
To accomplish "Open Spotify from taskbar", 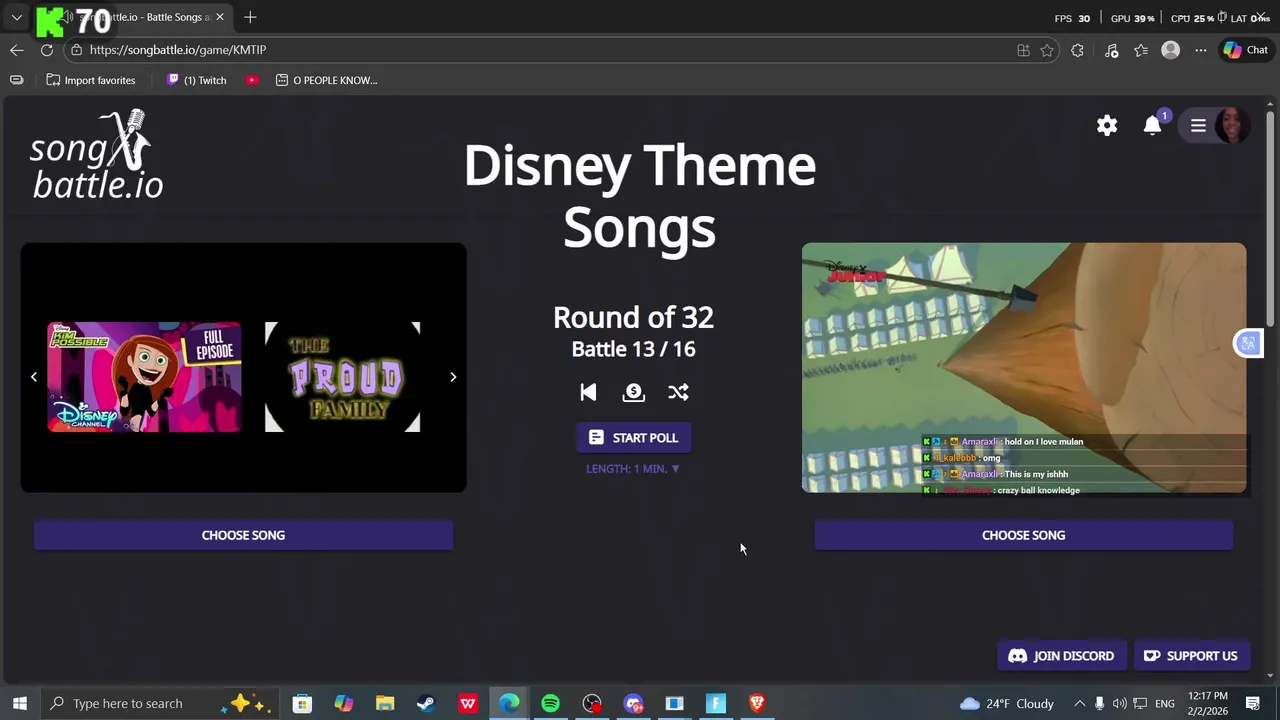I will [x=550, y=703].
